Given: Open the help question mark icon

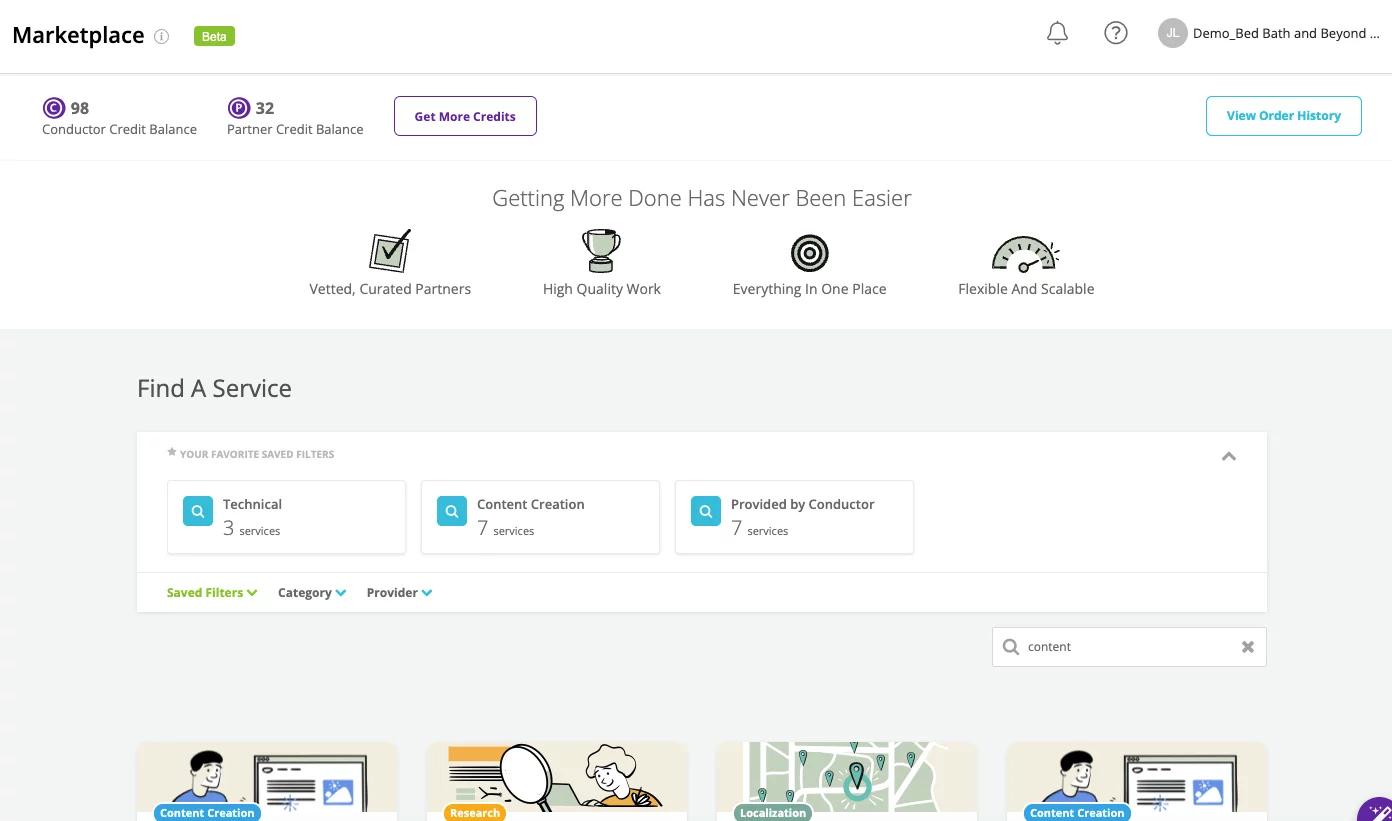Looking at the screenshot, I should (1115, 33).
